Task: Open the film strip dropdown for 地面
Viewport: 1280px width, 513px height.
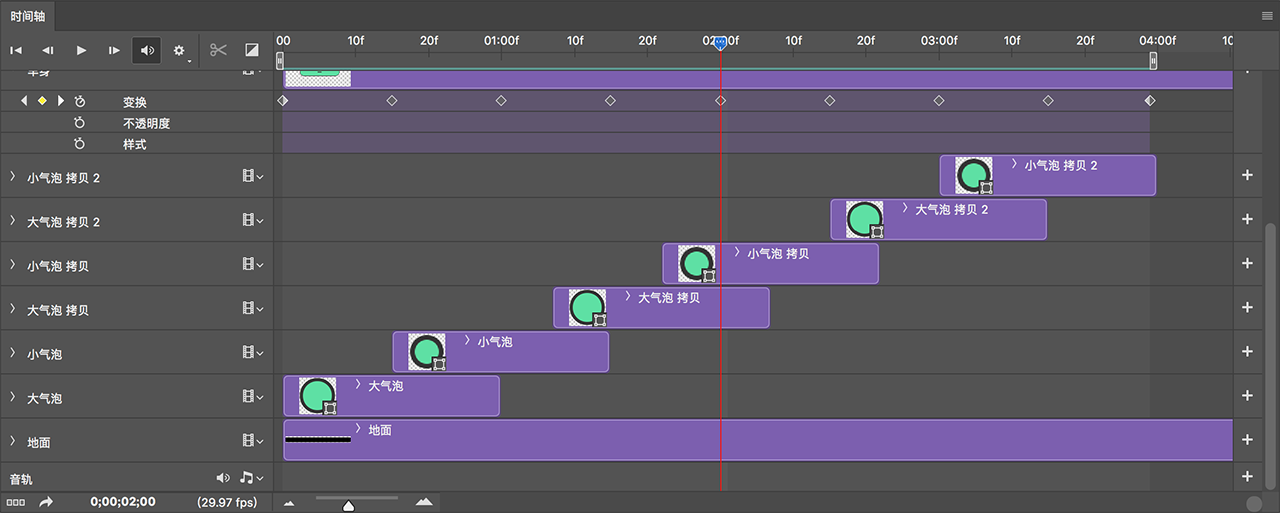Action: pos(252,441)
